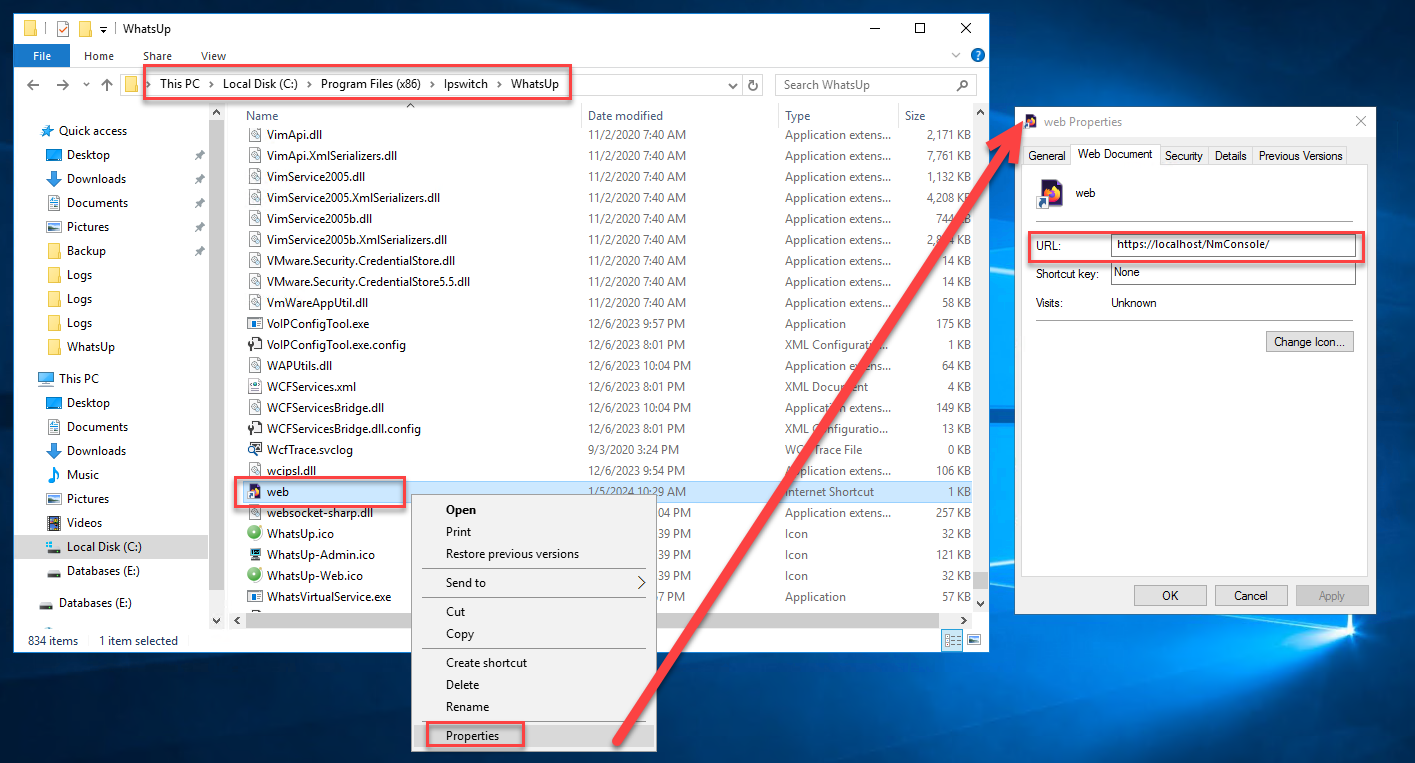The height and width of the screenshot is (763, 1415).
Task: Click the Back navigation arrow in Explorer
Action: pos(33,85)
